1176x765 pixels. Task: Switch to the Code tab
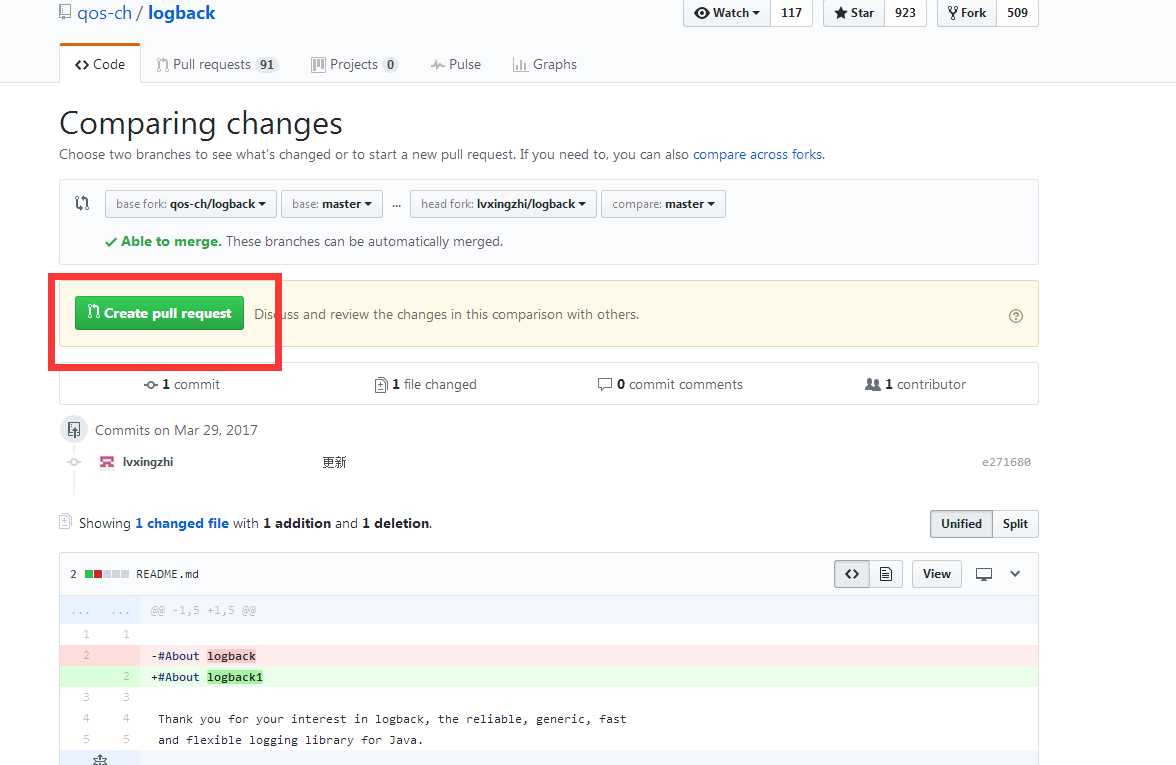tap(100, 64)
